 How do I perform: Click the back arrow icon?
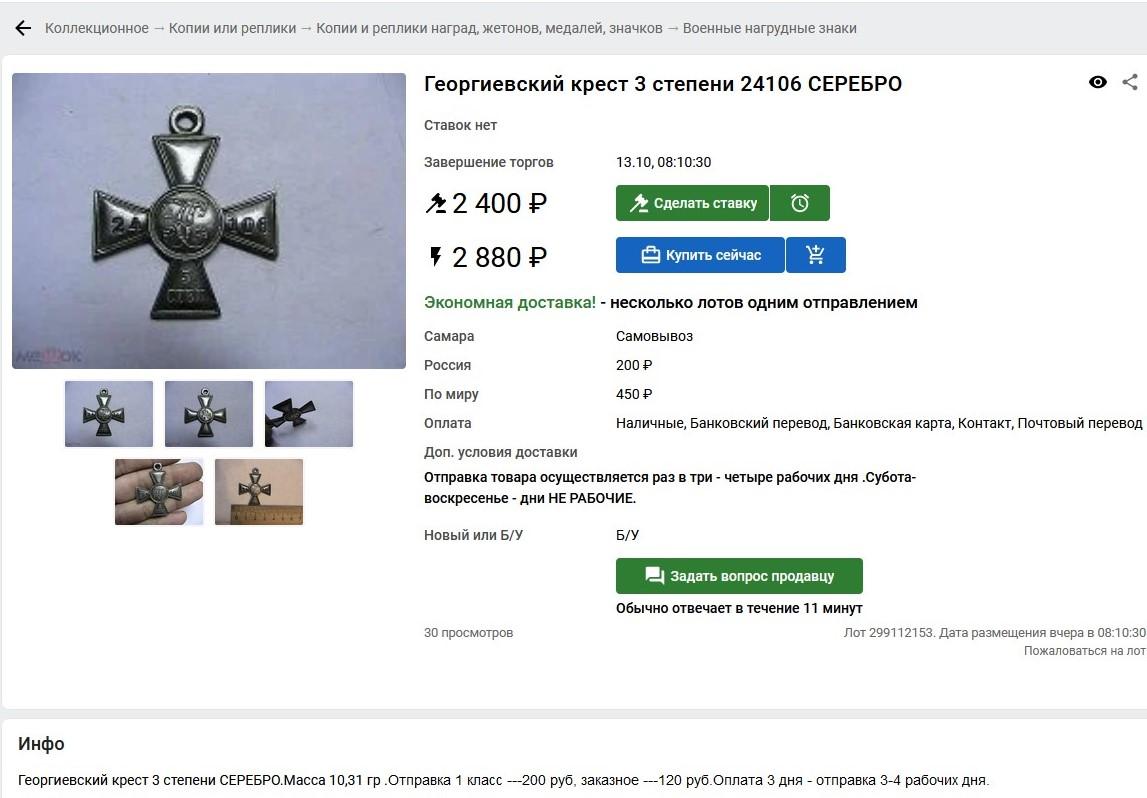tap(23, 29)
